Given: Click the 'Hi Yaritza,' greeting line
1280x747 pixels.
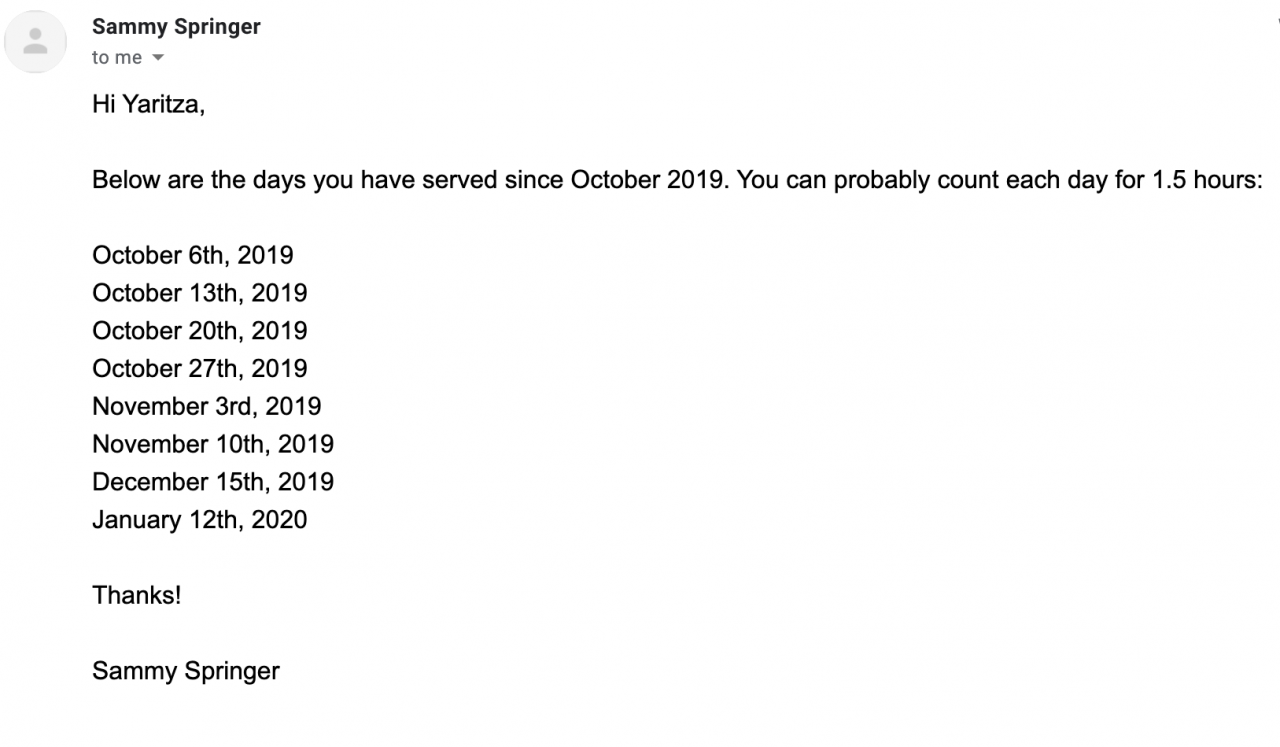Looking at the screenshot, I should pyautogui.click(x=148, y=105).
